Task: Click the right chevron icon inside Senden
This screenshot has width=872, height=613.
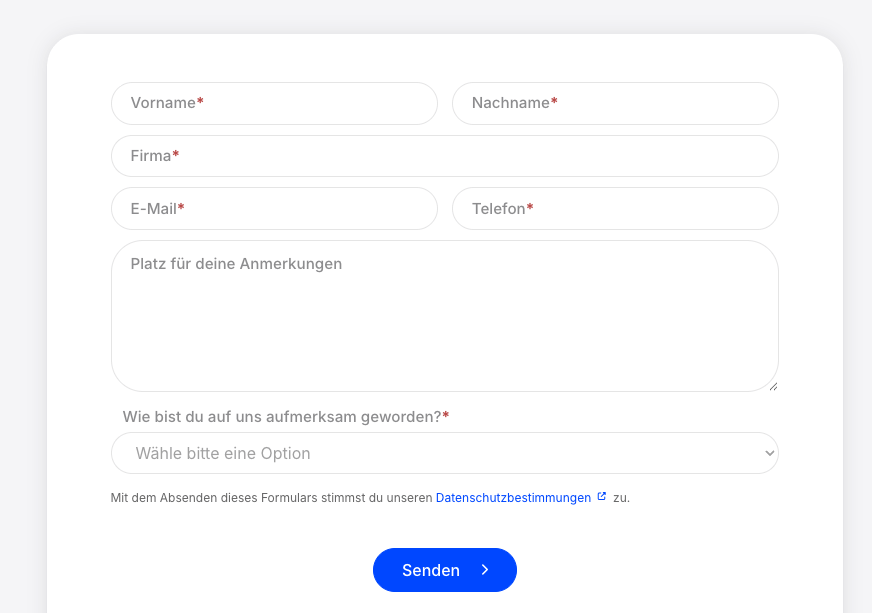Action: [x=485, y=570]
